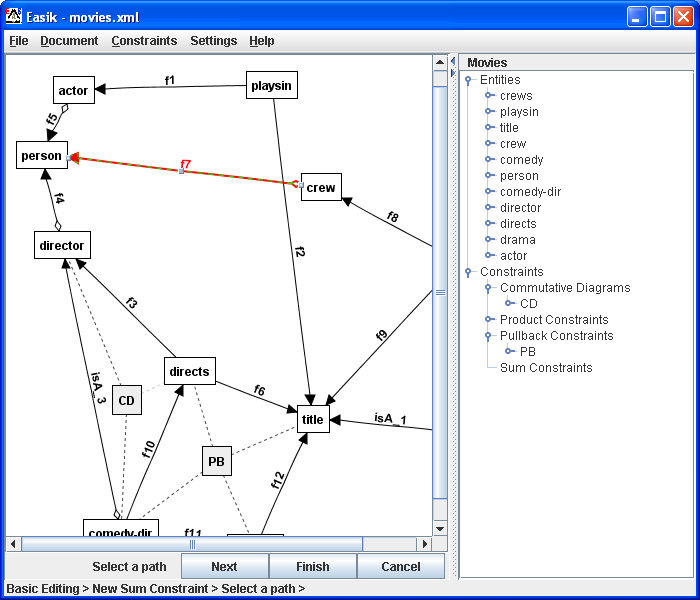Select the crew entity box

[x=321, y=187]
